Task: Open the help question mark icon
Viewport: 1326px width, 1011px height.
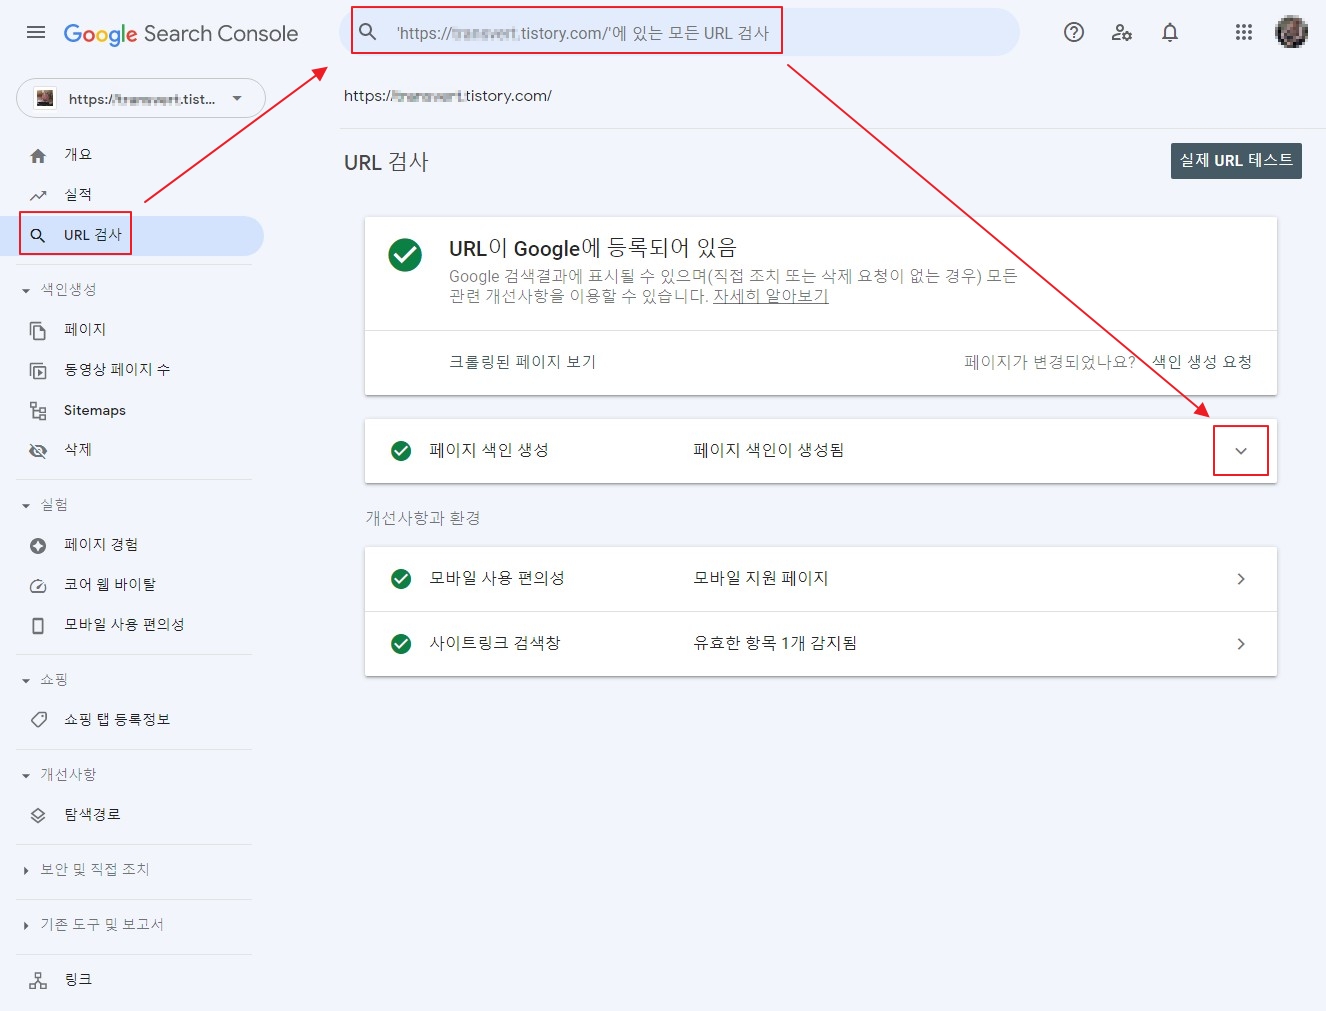Action: click(1074, 32)
